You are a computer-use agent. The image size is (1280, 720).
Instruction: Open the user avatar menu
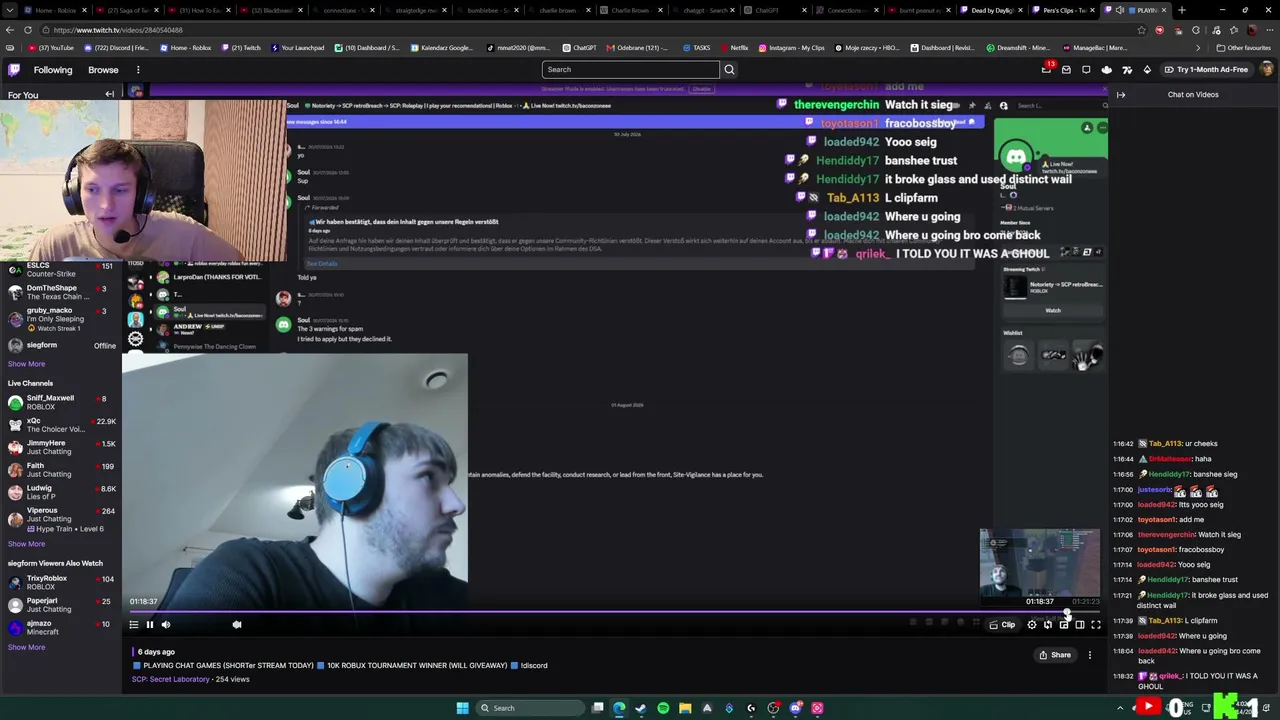1267,70
